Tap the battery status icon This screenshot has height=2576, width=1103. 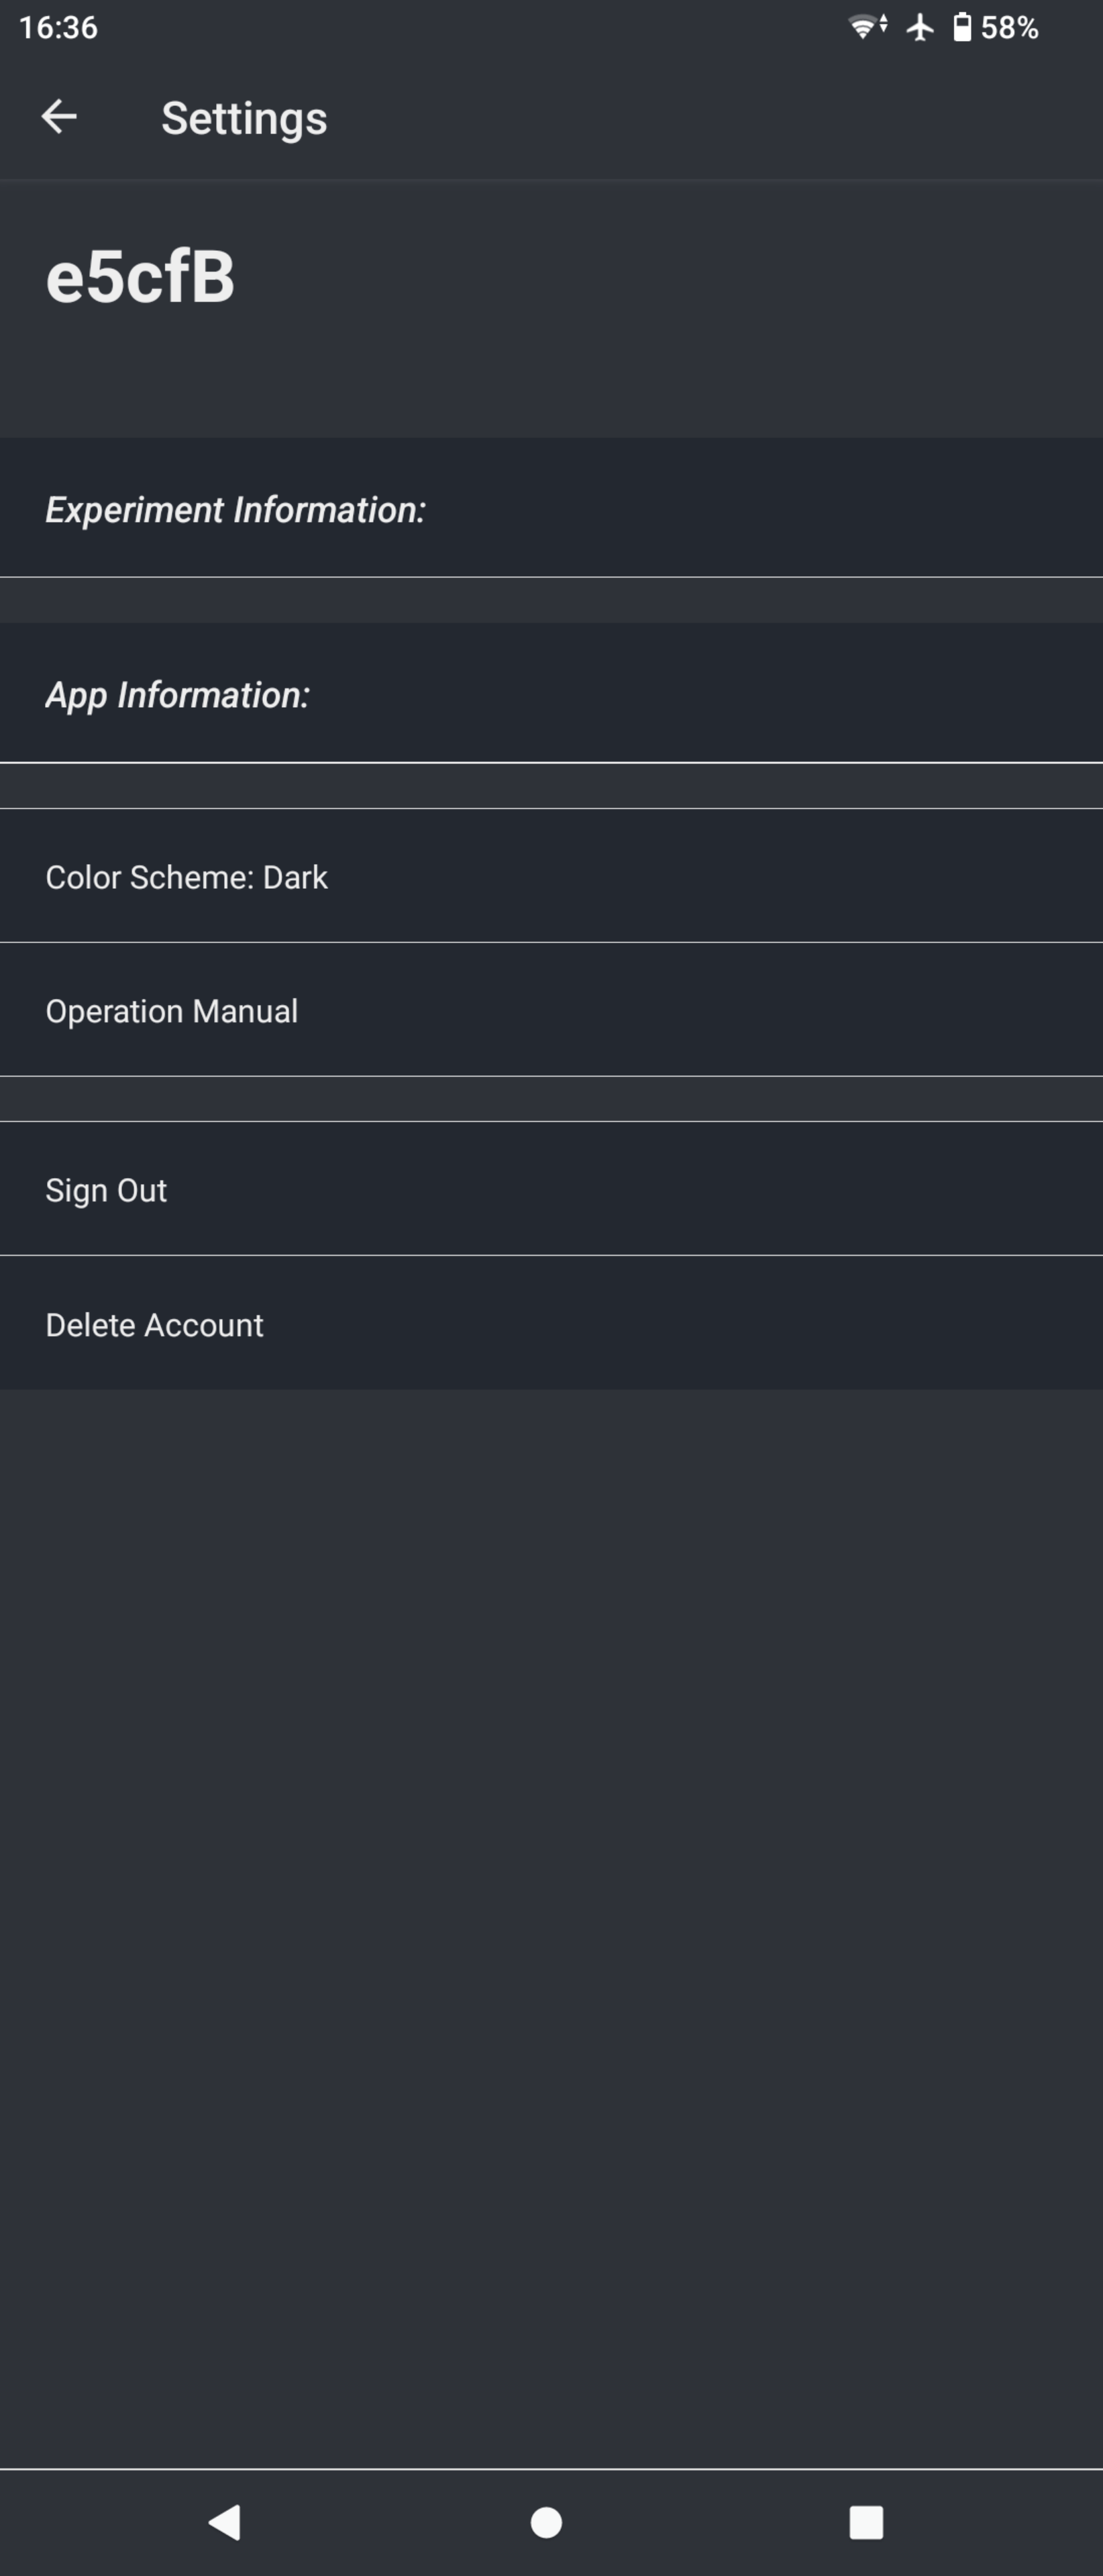tap(962, 27)
